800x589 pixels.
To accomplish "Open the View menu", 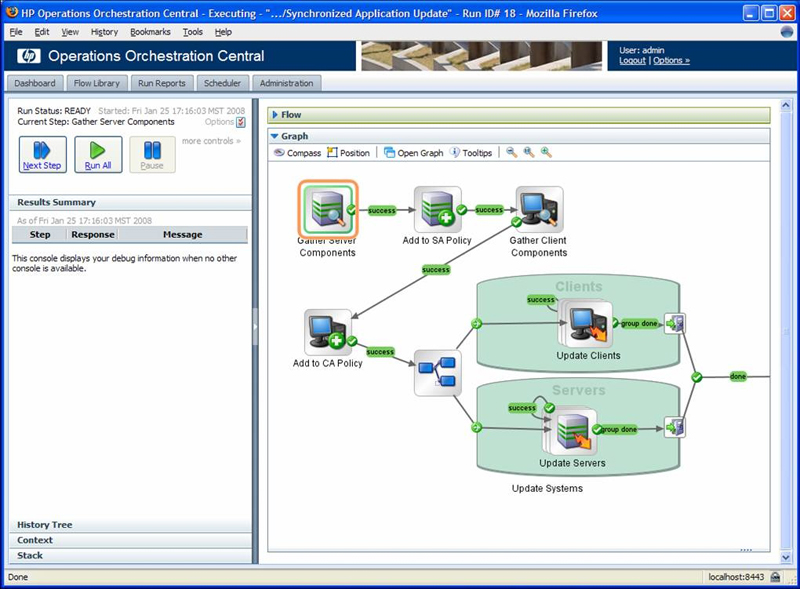I will tap(70, 32).
